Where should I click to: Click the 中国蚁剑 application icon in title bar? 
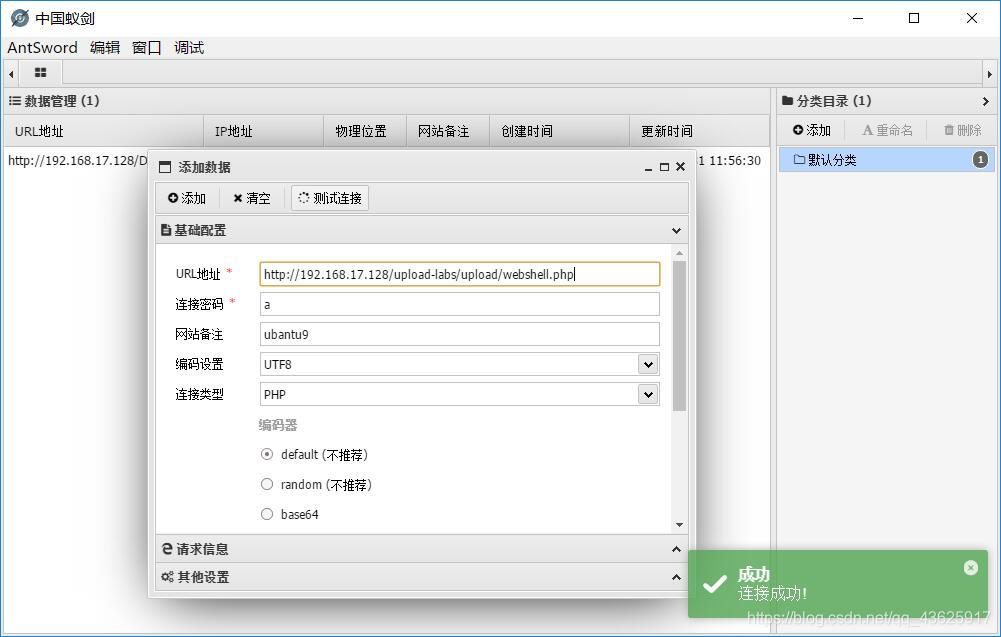pos(20,18)
